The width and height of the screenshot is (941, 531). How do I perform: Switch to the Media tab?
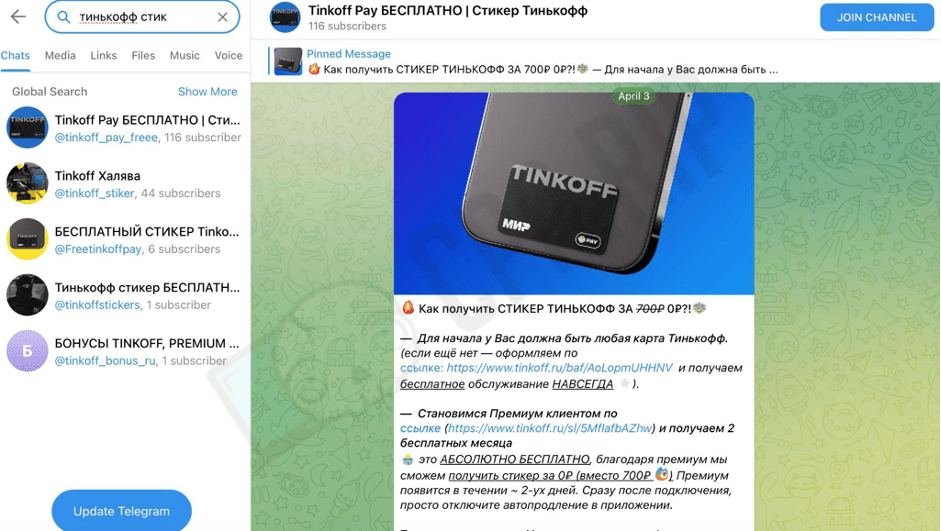click(x=60, y=55)
